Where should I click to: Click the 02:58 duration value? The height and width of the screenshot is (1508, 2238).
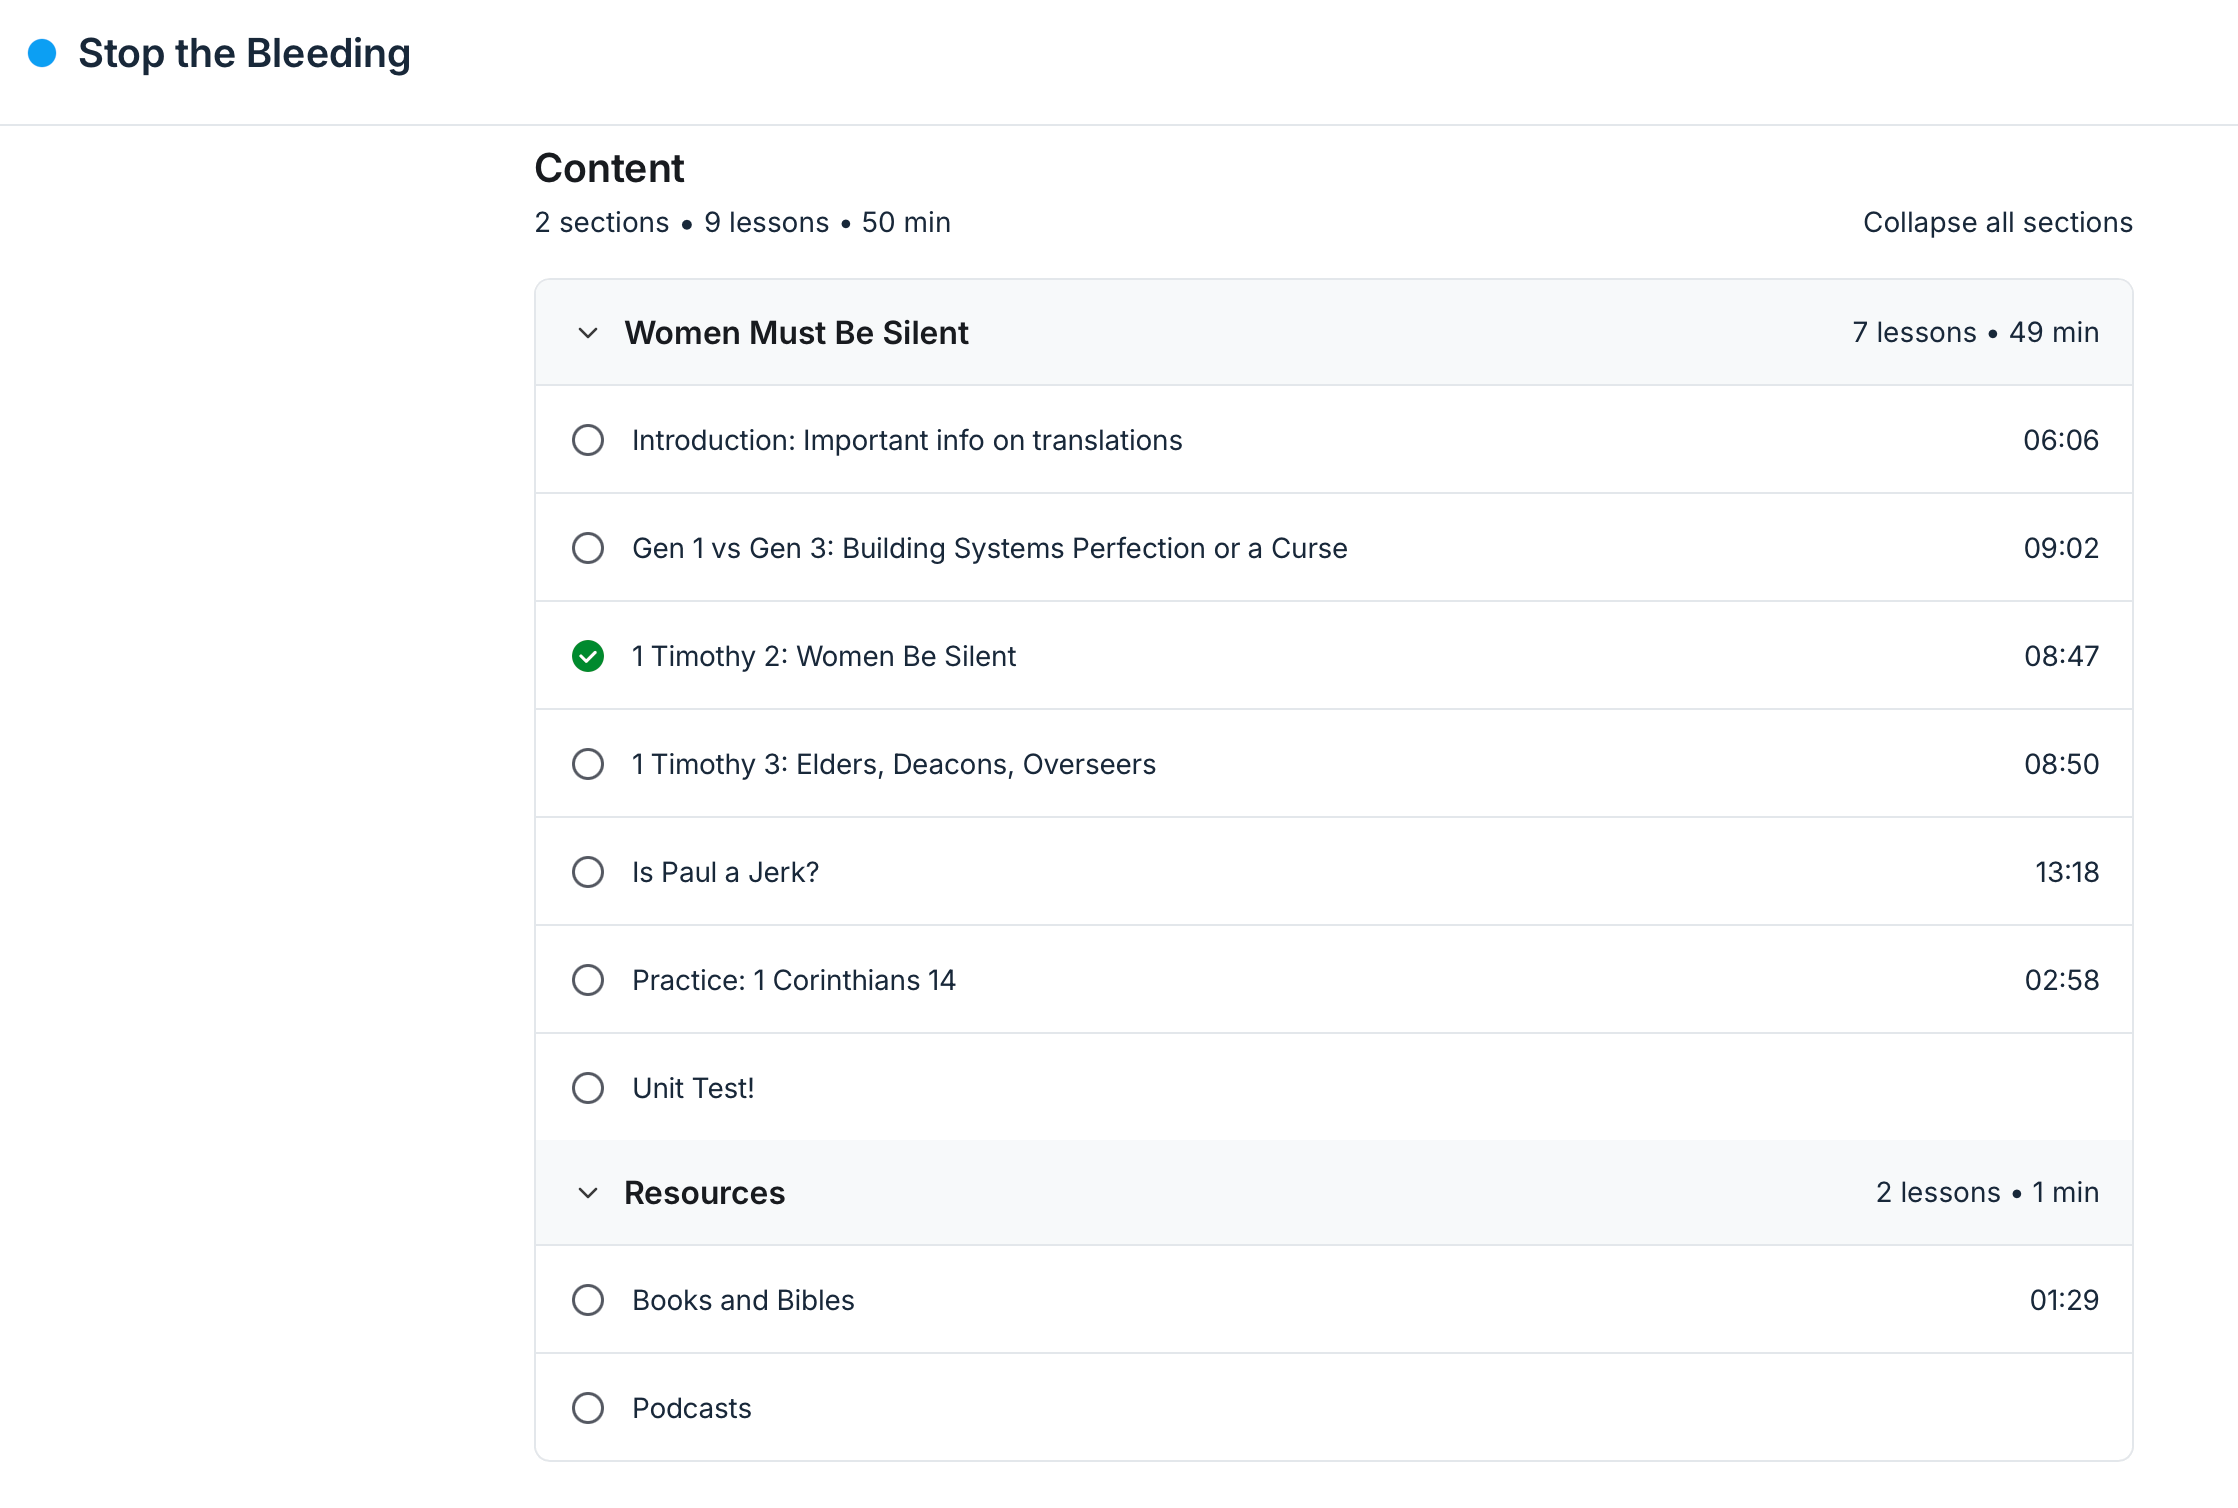tap(2061, 980)
